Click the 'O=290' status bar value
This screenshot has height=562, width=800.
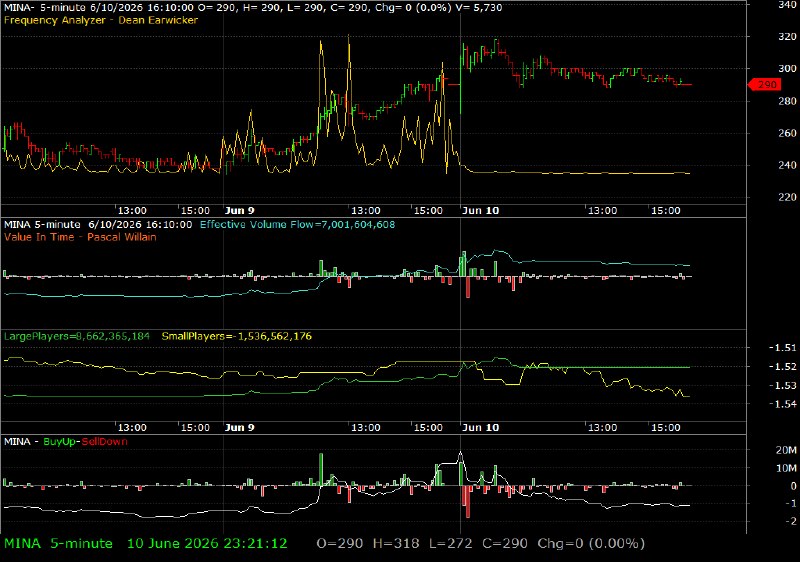340,544
